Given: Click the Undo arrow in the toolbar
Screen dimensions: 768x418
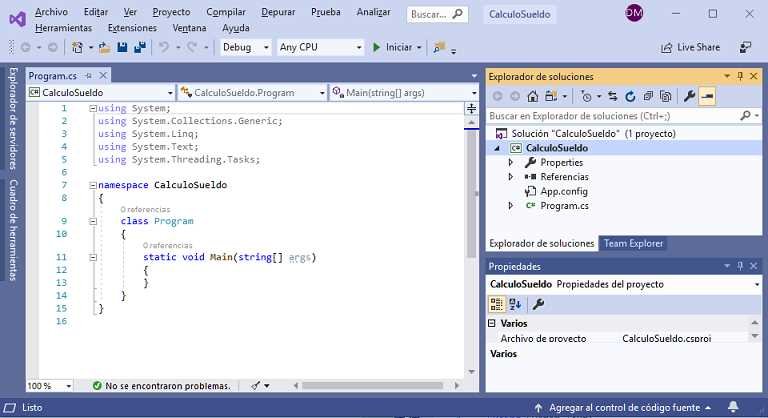Looking at the screenshot, I should (164, 47).
